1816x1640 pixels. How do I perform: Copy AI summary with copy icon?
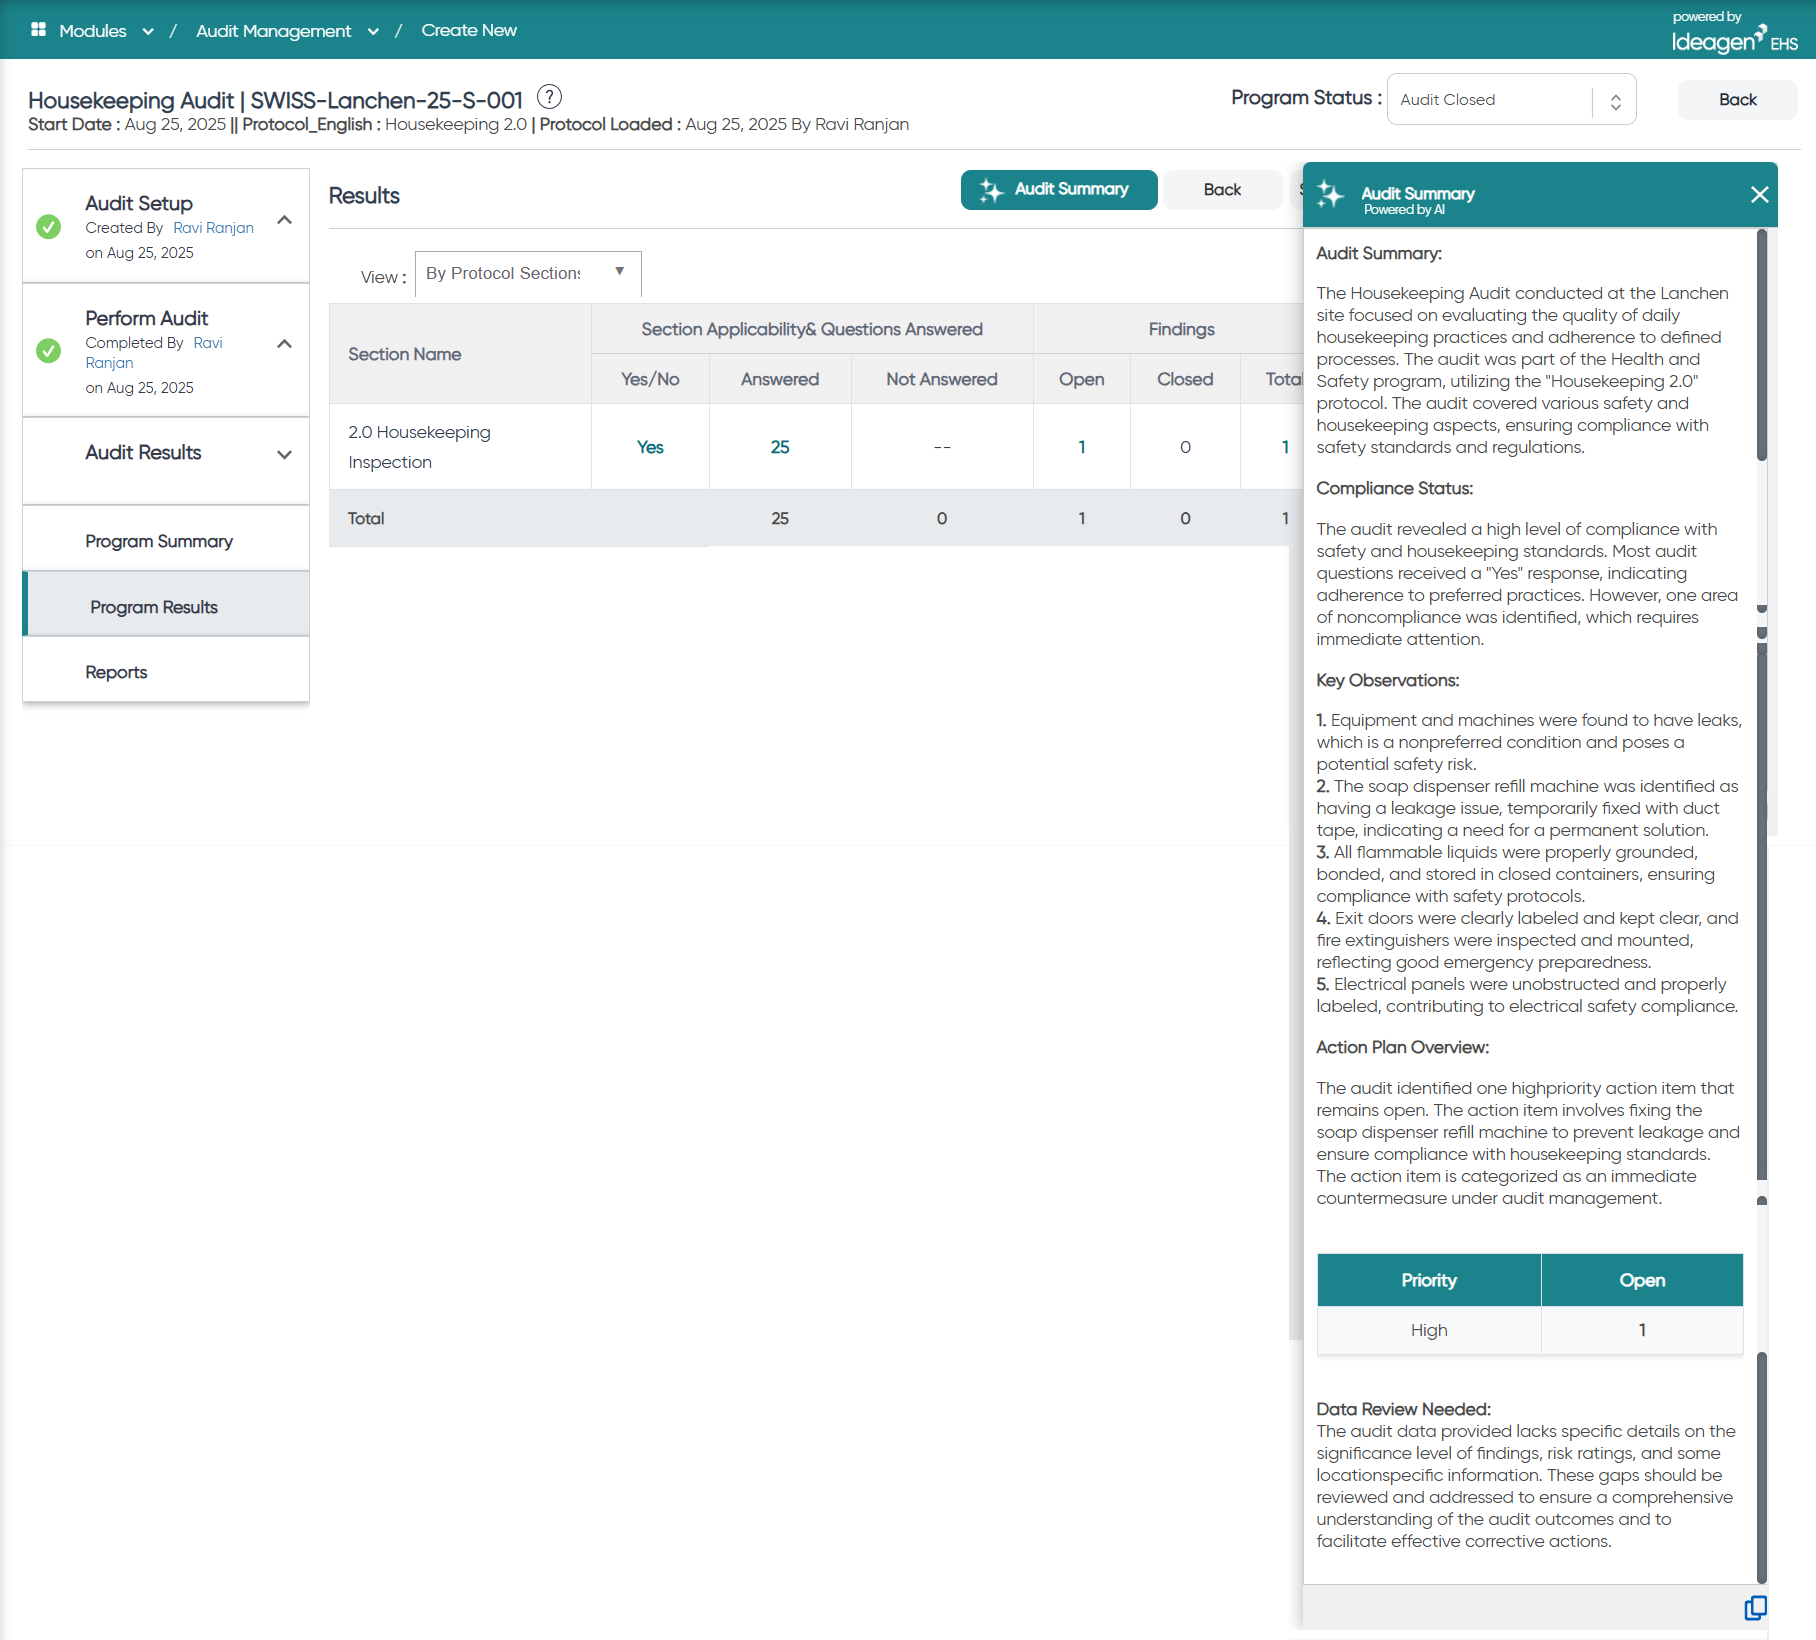tap(1755, 1607)
